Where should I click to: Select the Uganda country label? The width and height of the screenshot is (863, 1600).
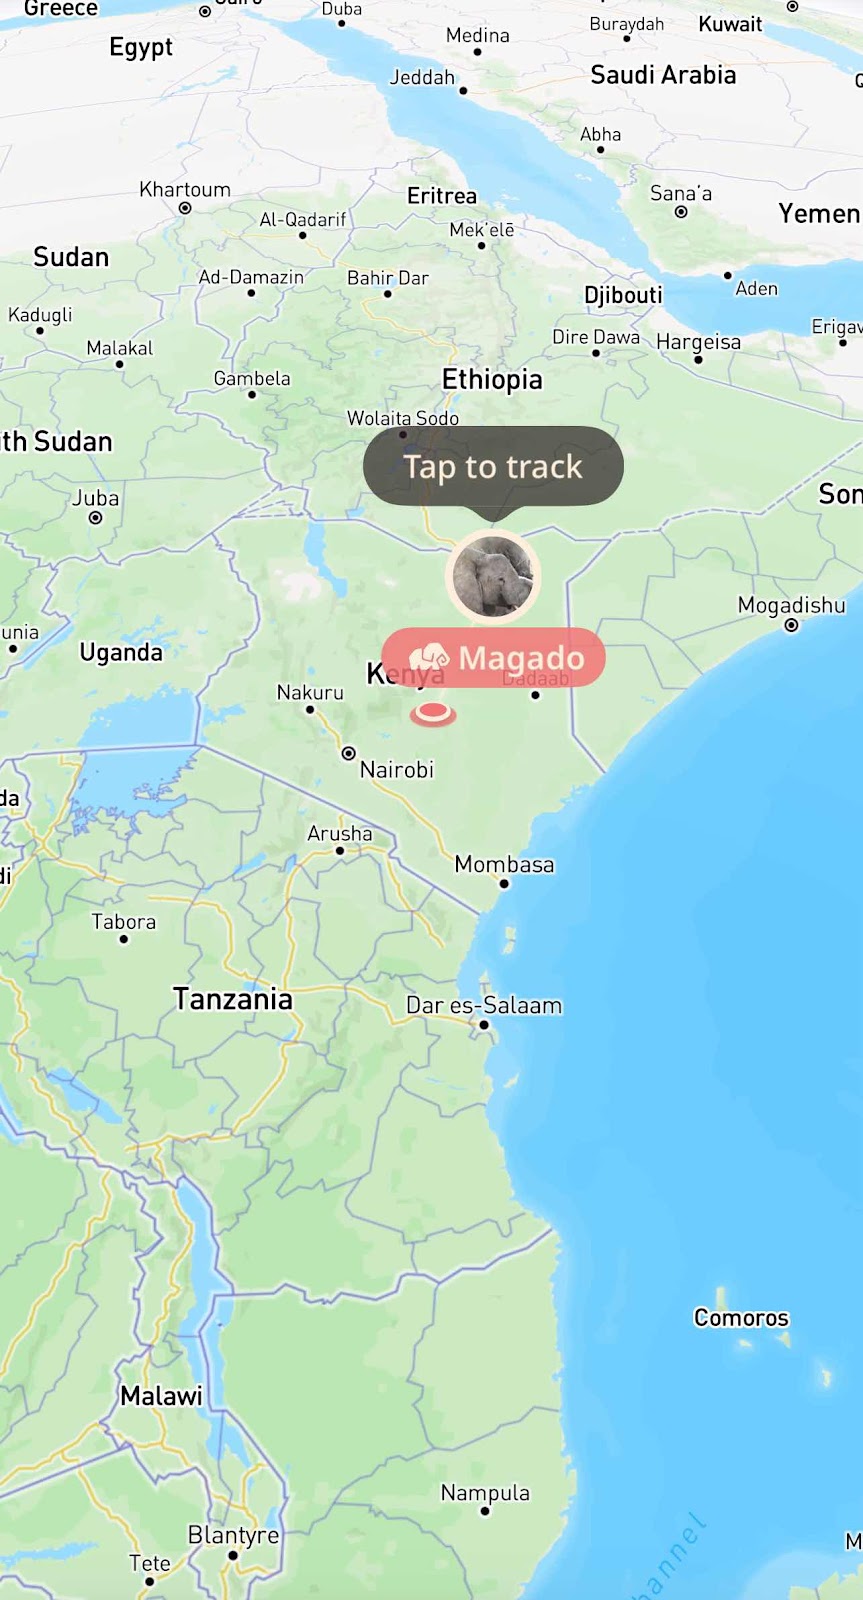pyautogui.click(x=121, y=652)
